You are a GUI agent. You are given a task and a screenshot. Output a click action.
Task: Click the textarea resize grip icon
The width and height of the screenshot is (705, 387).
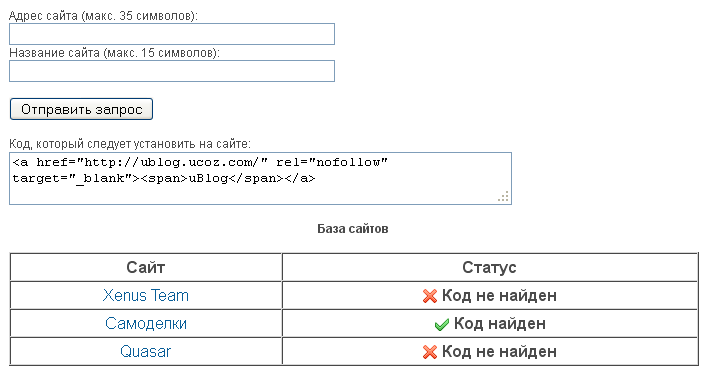click(503, 196)
